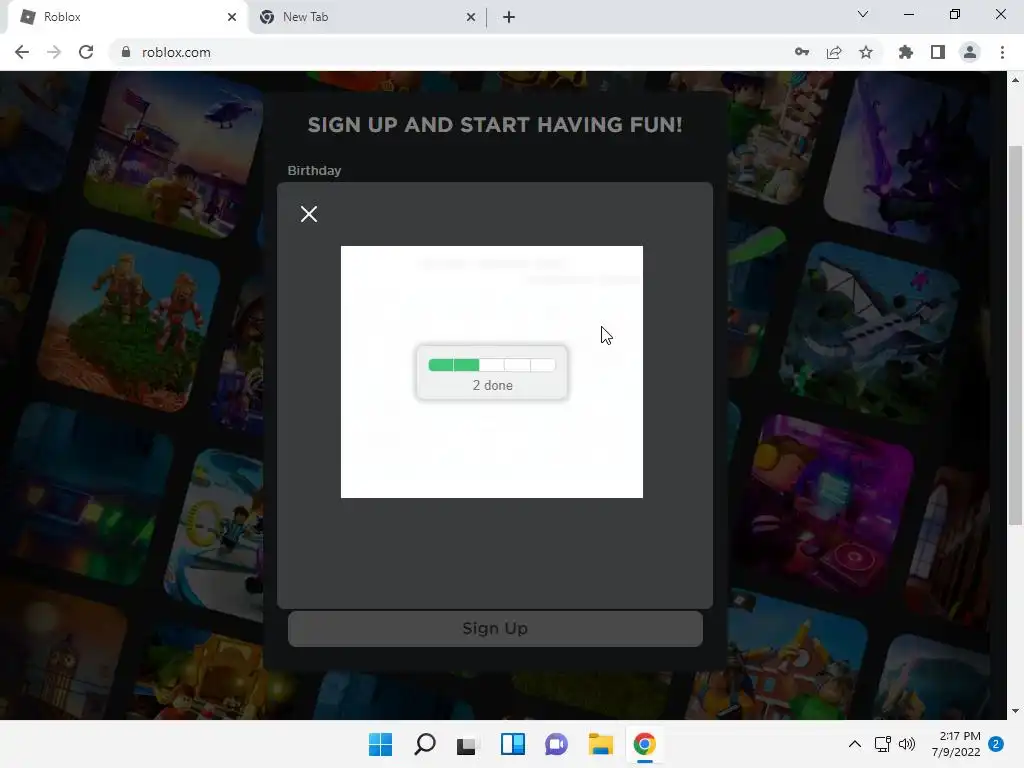Image resolution: width=1024 pixels, height=768 pixels.
Task: Open File Explorer from taskbar
Action: click(x=601, y=744)
